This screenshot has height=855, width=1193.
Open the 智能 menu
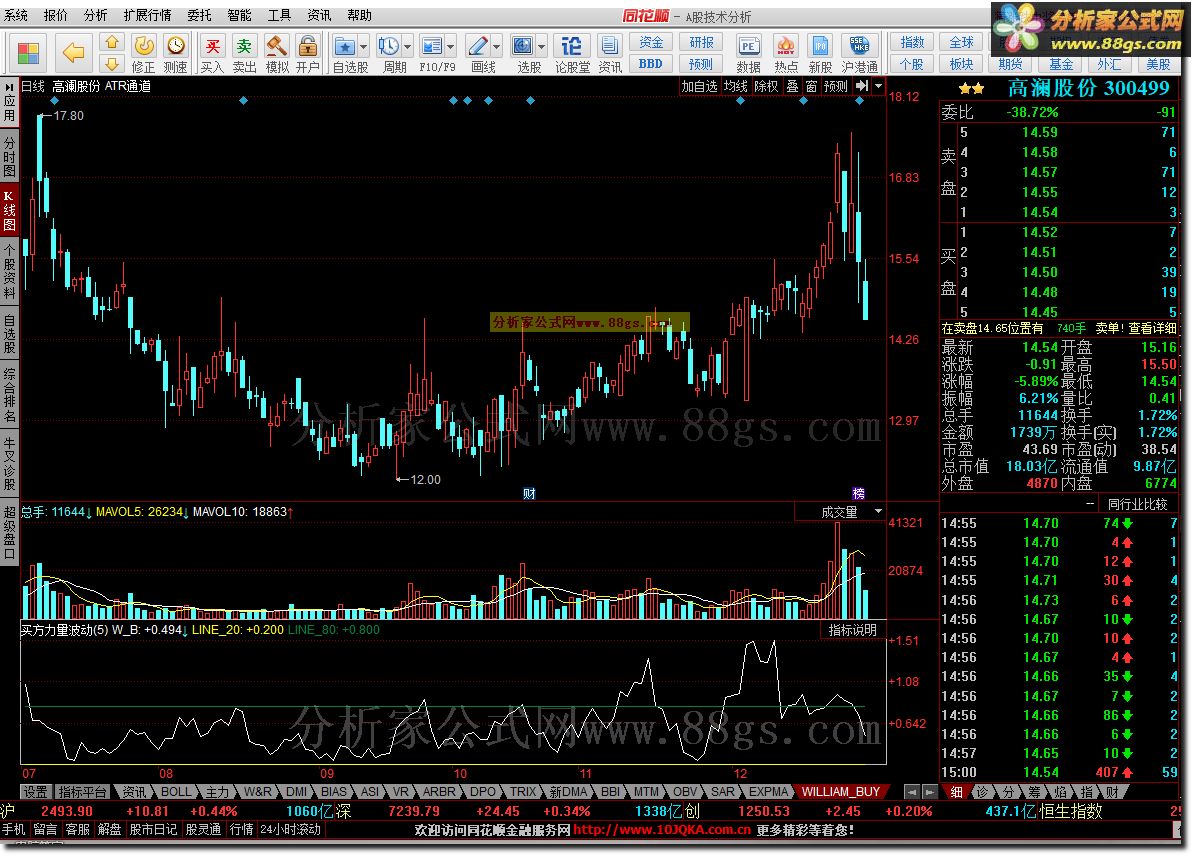(240, 15)
